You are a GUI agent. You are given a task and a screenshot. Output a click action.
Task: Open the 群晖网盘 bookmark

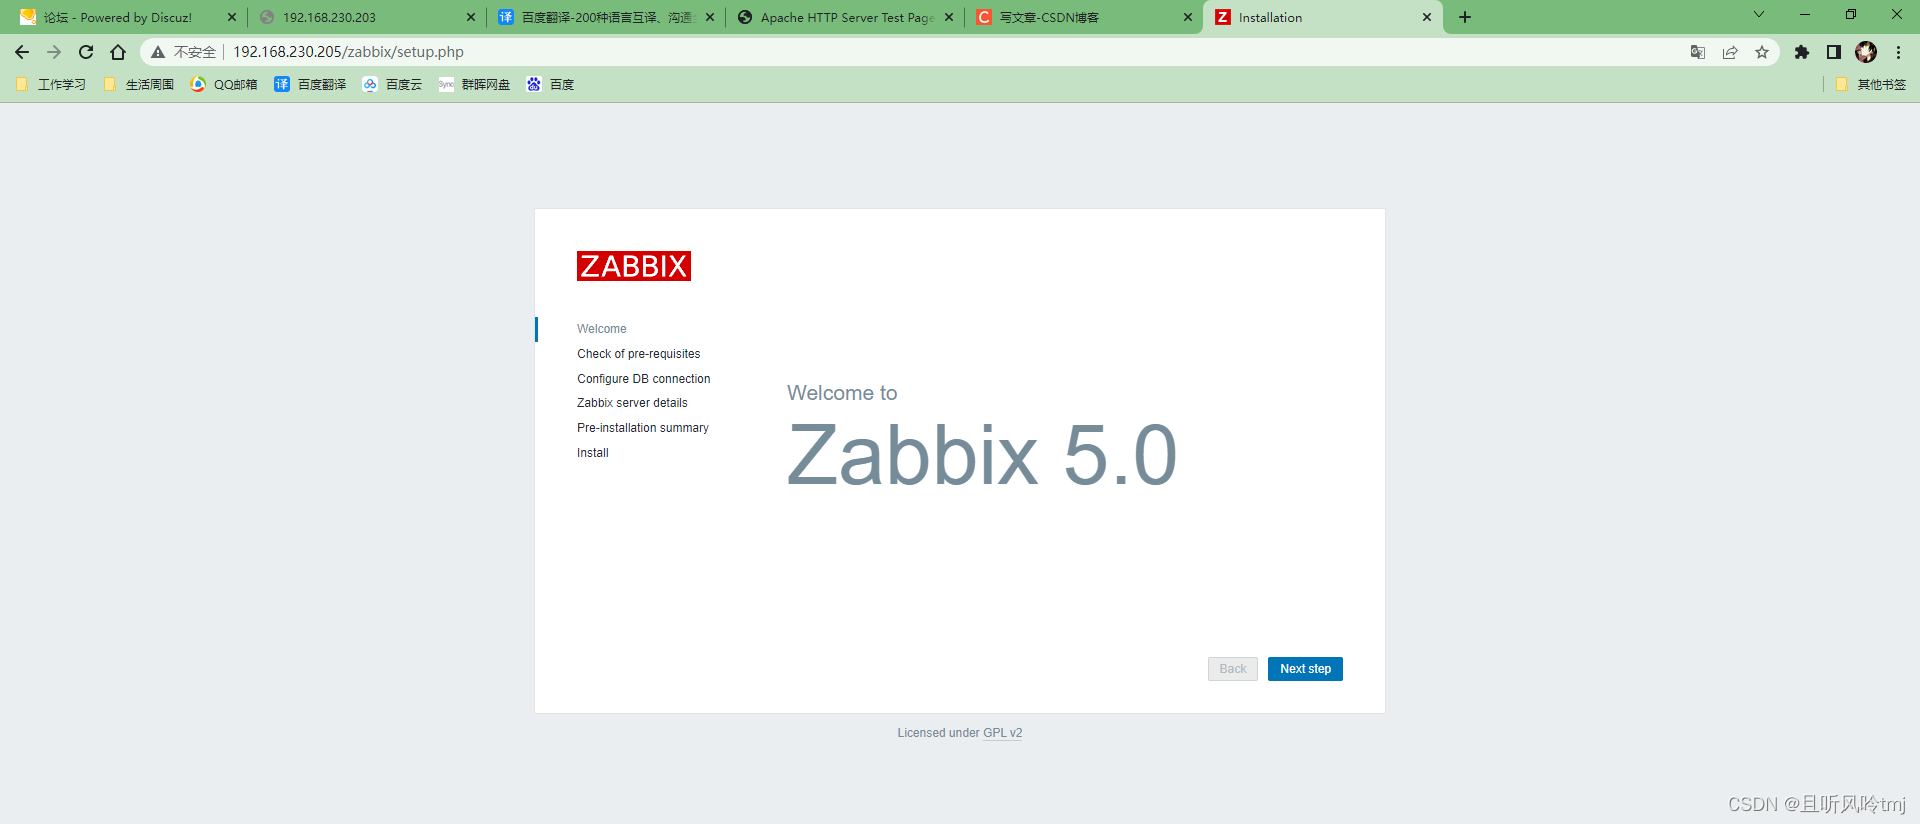[475, 85]
